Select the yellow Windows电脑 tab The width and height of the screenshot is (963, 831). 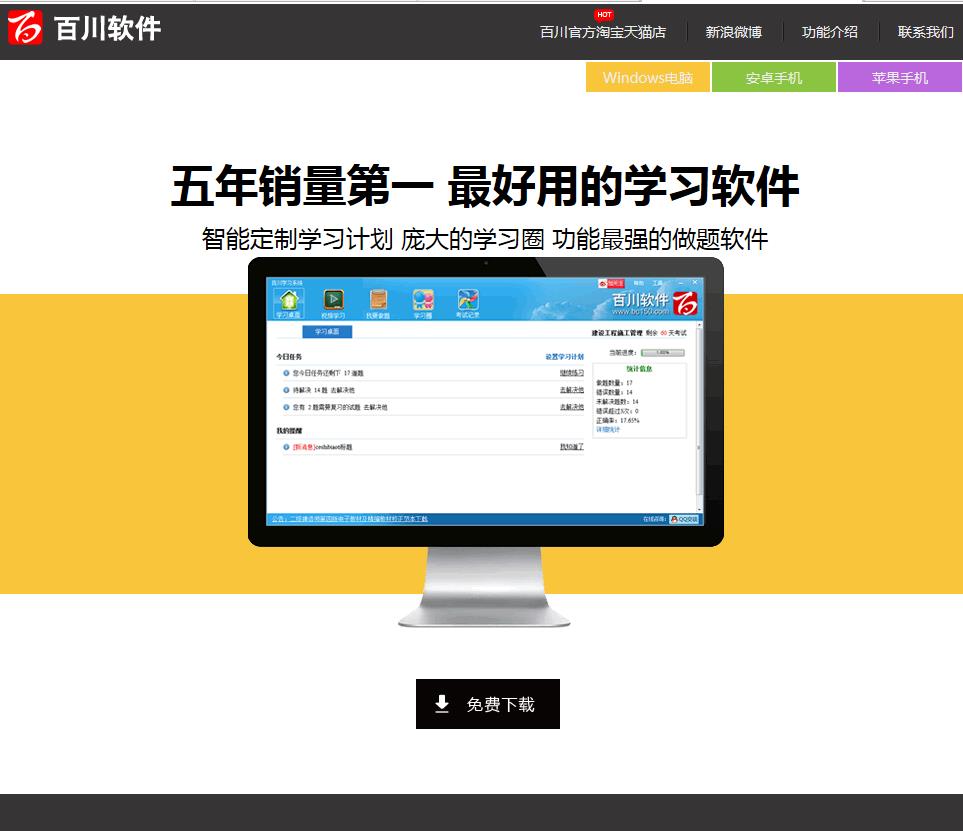click(648, 77)
